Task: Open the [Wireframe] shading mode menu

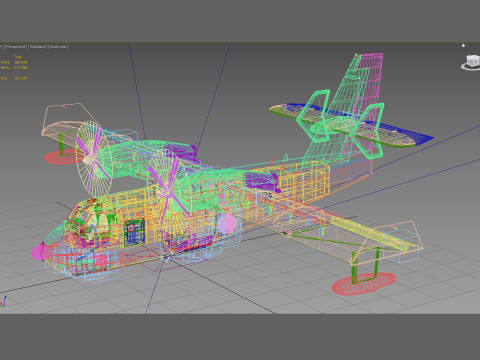Action: [x=59, y=47]
